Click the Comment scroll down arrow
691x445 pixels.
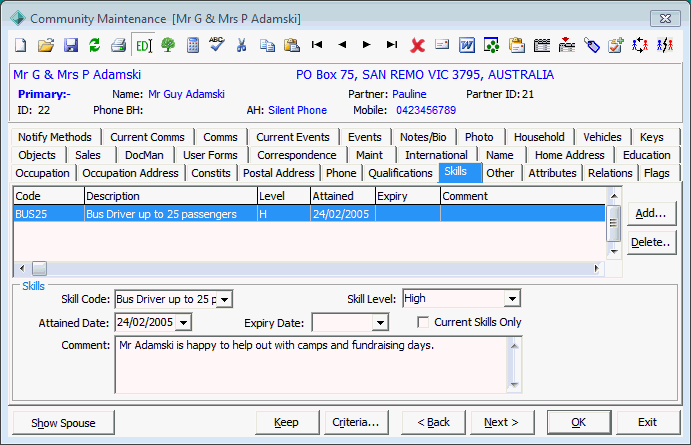[514, 385]
